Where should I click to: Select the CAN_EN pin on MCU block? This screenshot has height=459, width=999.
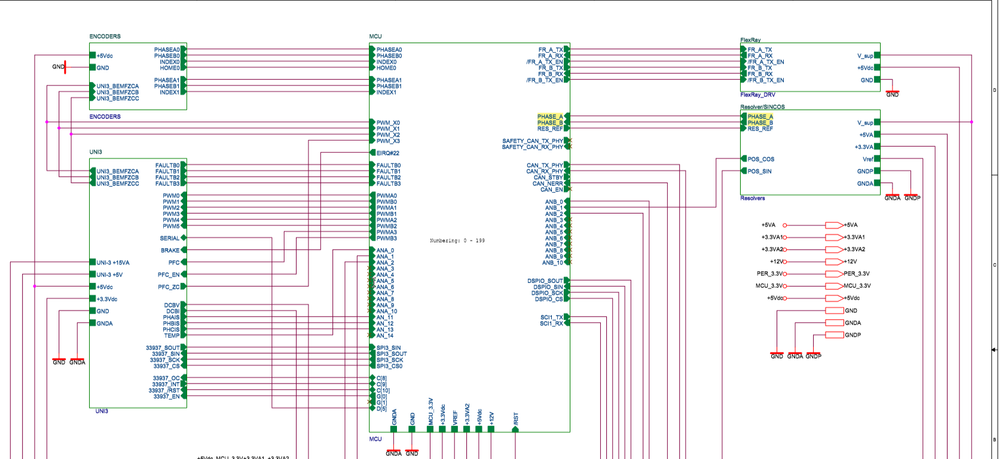(552, 189)
